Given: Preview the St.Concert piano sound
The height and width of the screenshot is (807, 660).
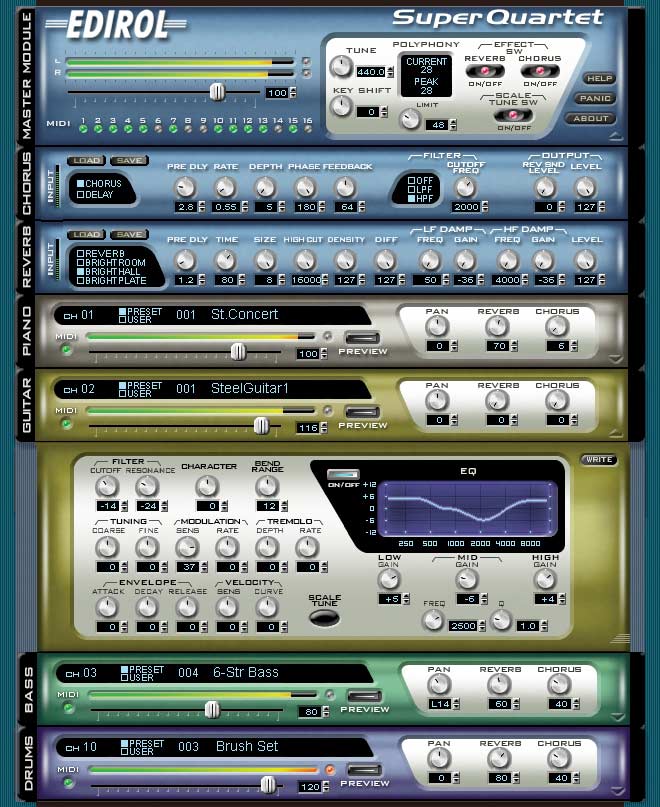Looking at the screenshot, I should pos(362,338).
